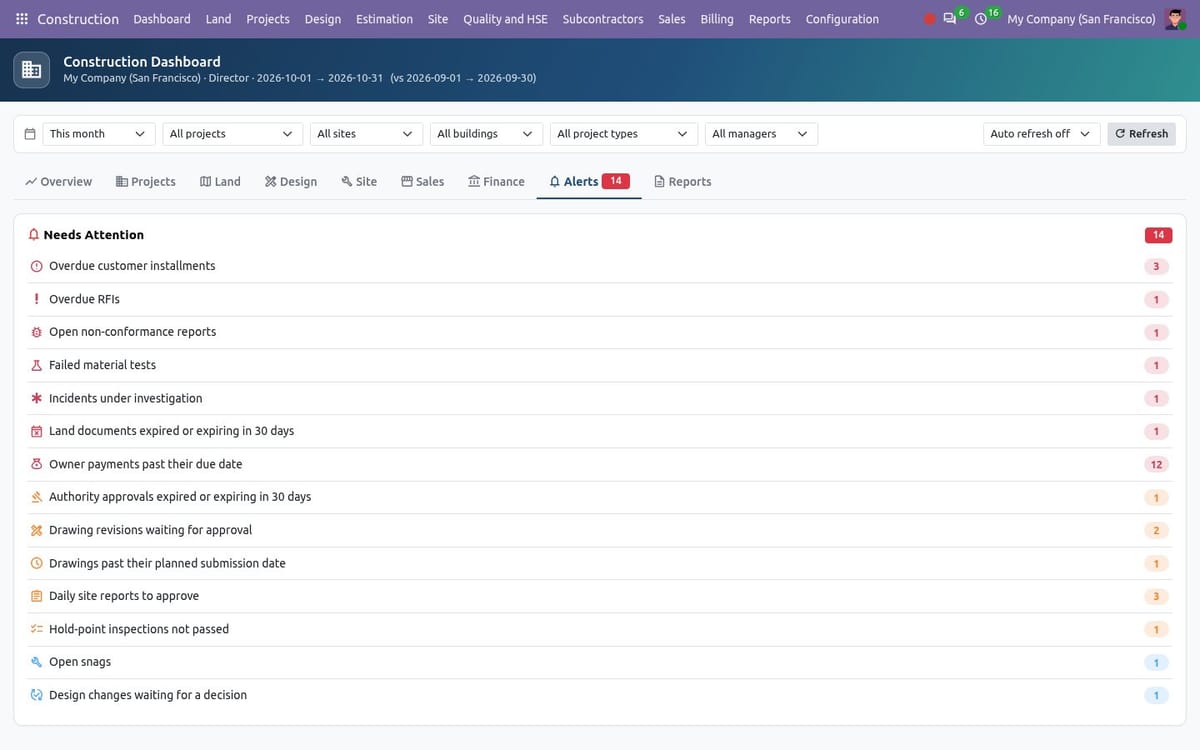This screenshot has width=1200, height=750.
Task: Open the apps grid menu icon
Action: point(22,19)
